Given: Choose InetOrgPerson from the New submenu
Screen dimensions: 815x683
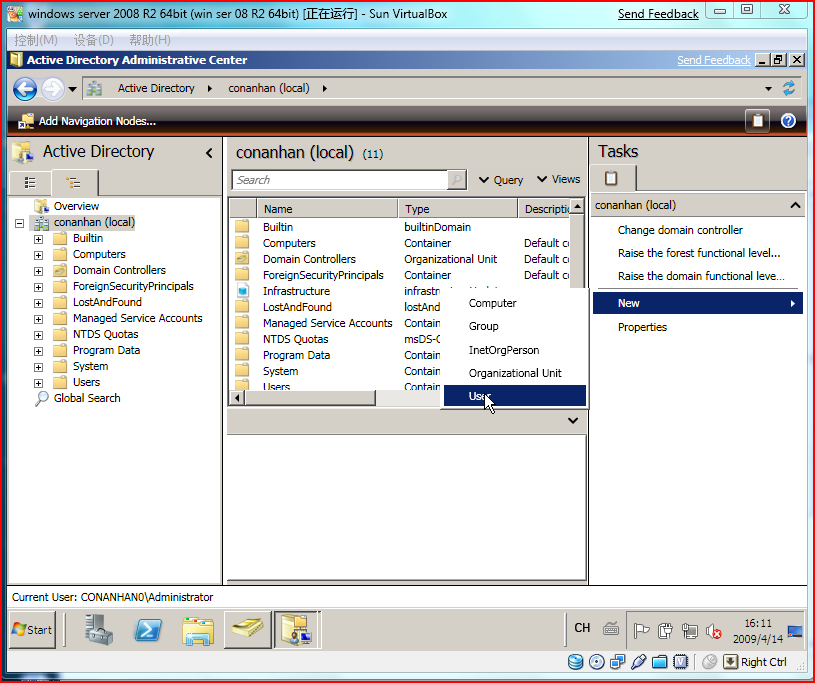Looking at the screenshot, I should [x=515, y=350].
